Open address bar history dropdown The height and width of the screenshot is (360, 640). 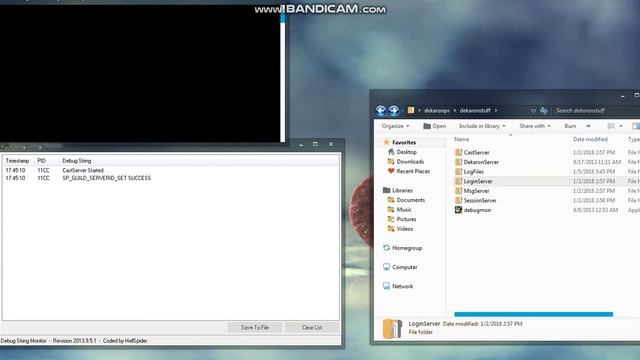click(x=533, y=110)
